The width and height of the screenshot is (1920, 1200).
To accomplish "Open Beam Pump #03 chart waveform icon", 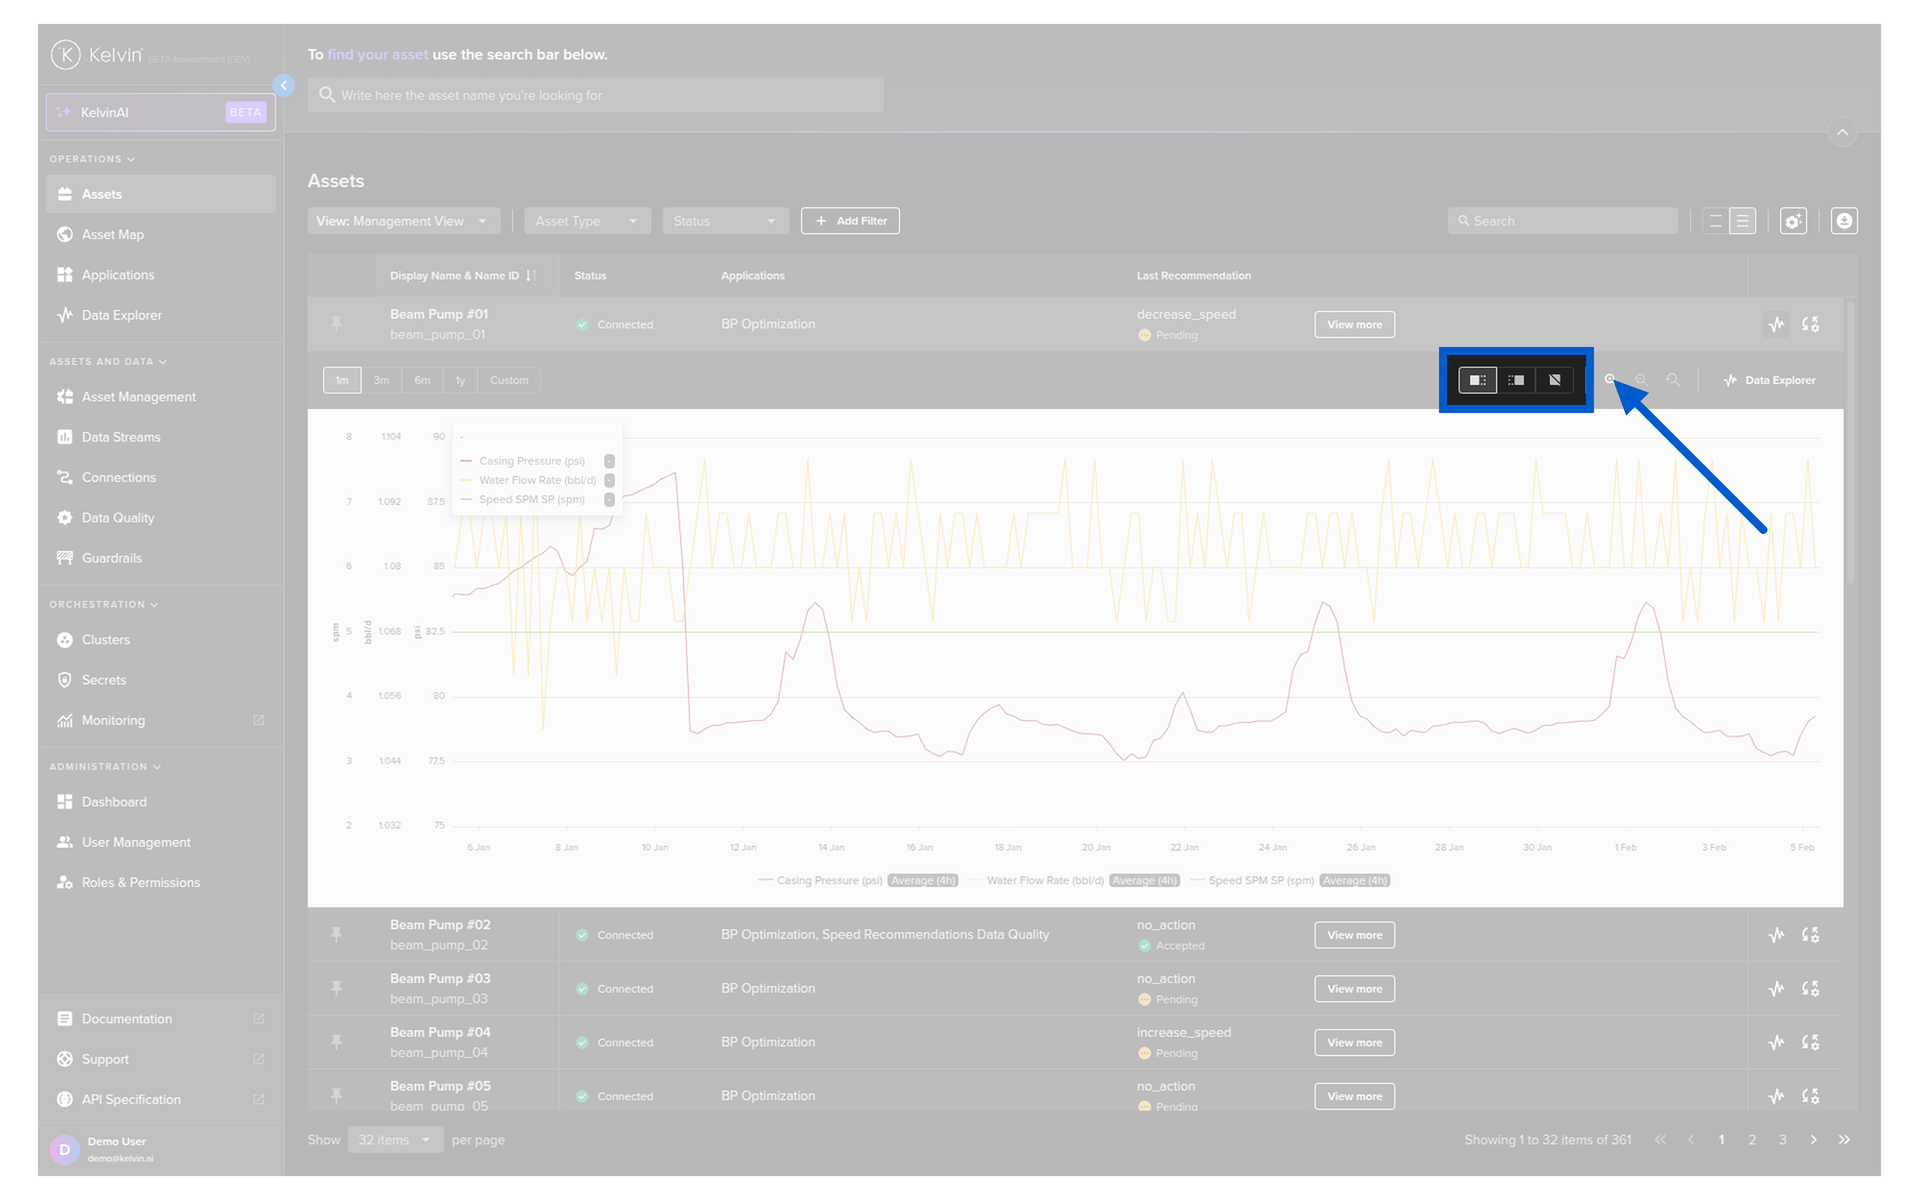I will [1776, 989].
